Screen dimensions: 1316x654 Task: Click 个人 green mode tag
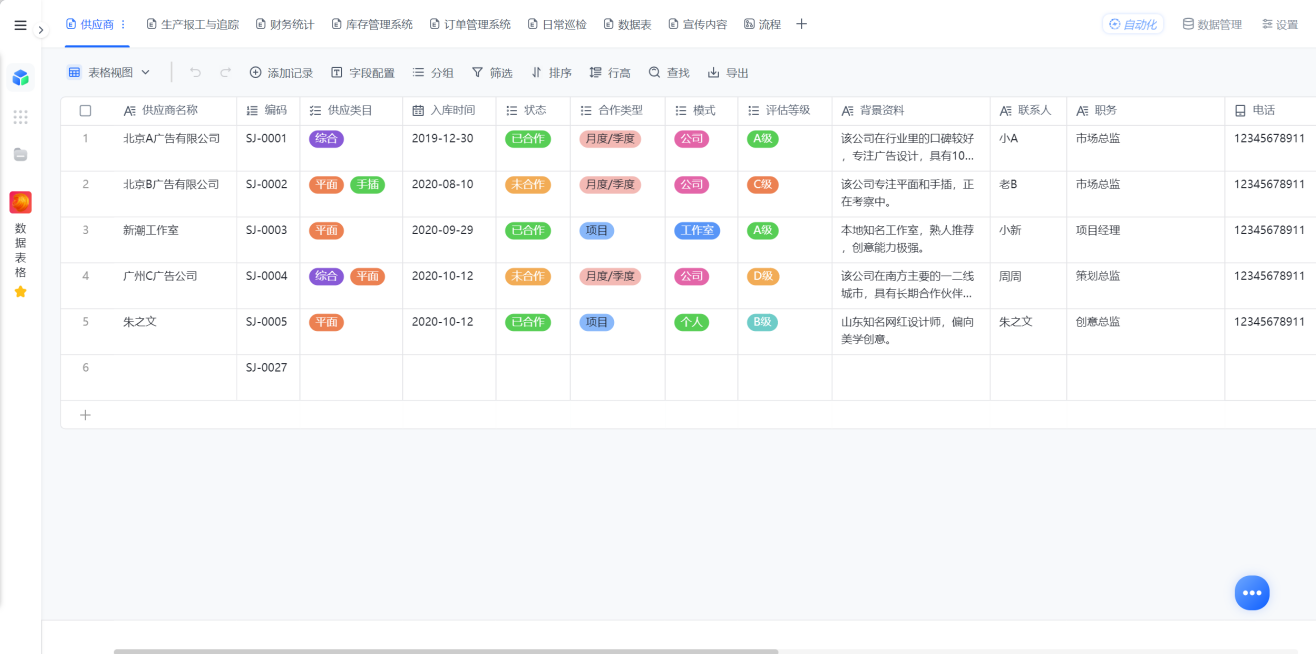[691, 323]
